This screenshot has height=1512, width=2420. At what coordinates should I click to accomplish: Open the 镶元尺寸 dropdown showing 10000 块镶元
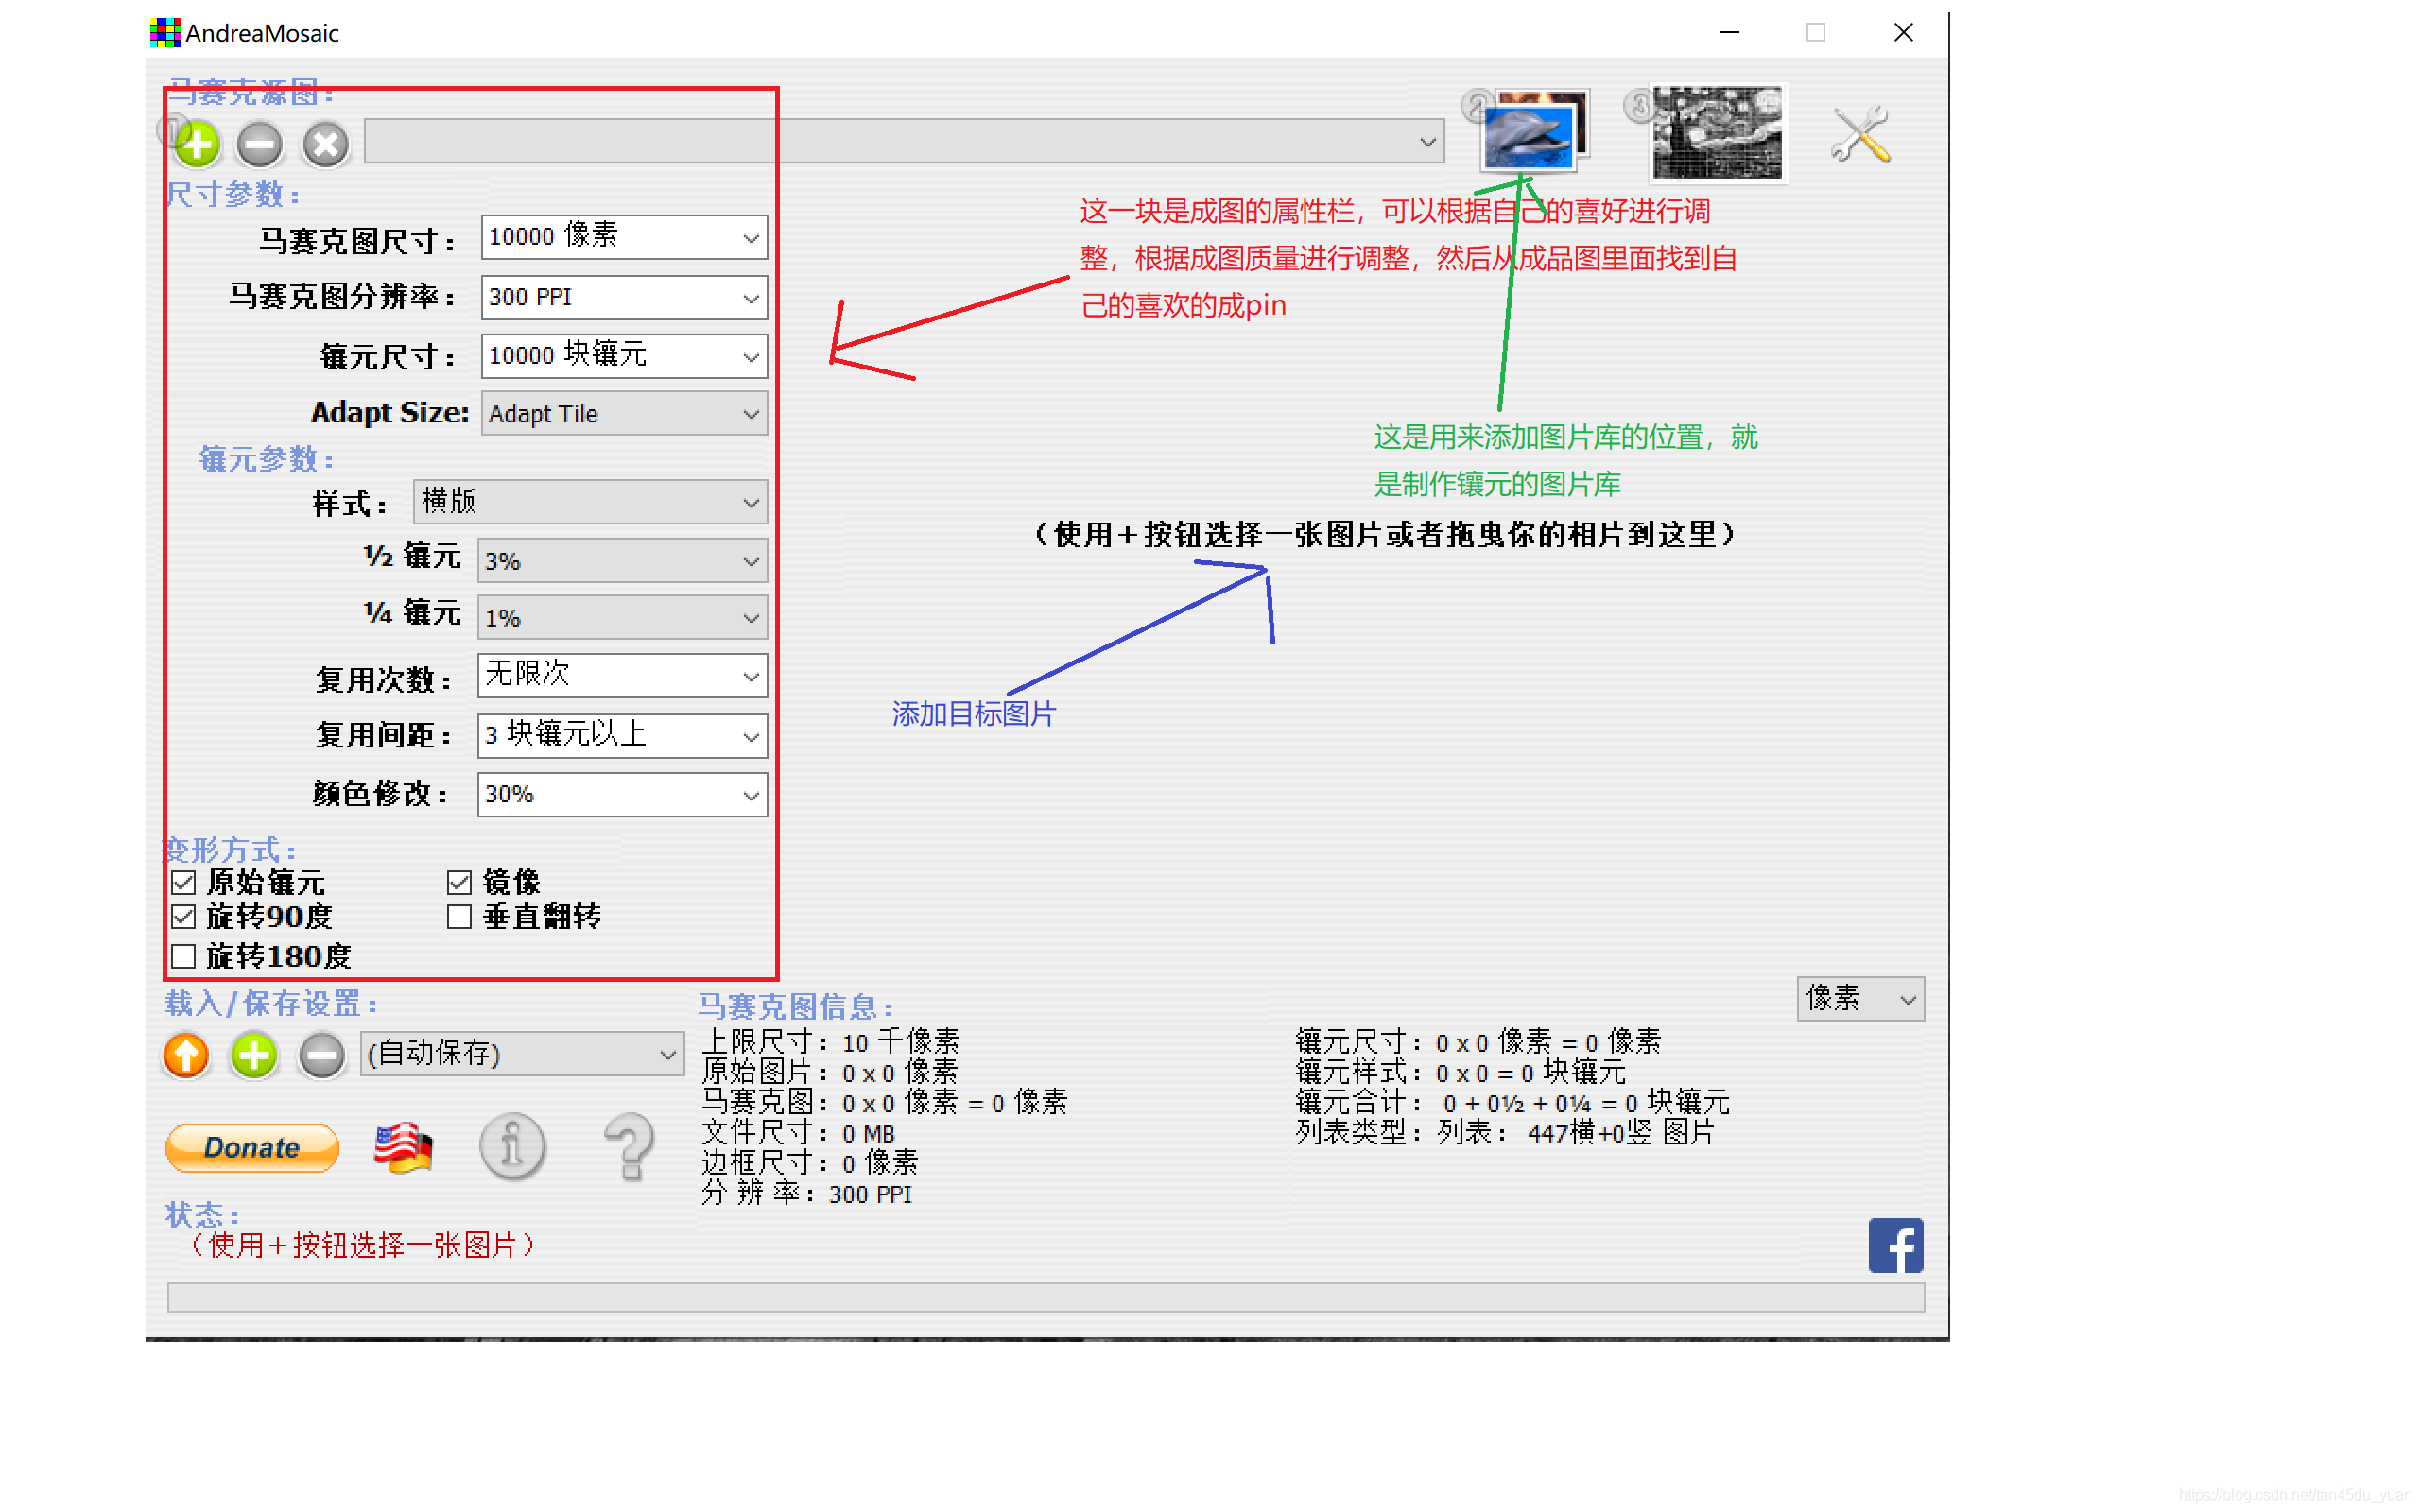click(x=624, y=356)
